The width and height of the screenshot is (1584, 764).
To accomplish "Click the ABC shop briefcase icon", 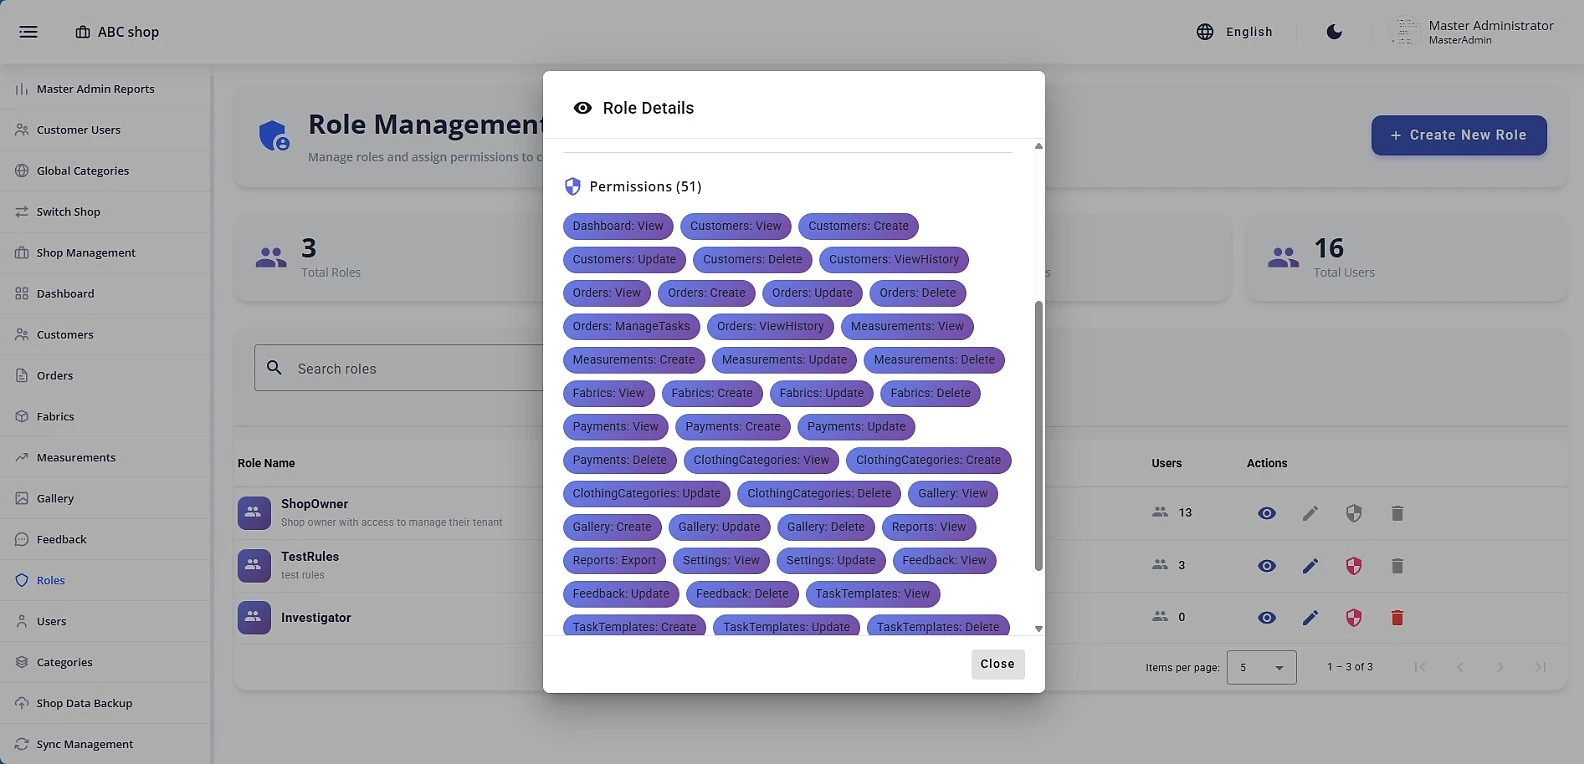I will (83, 32).
